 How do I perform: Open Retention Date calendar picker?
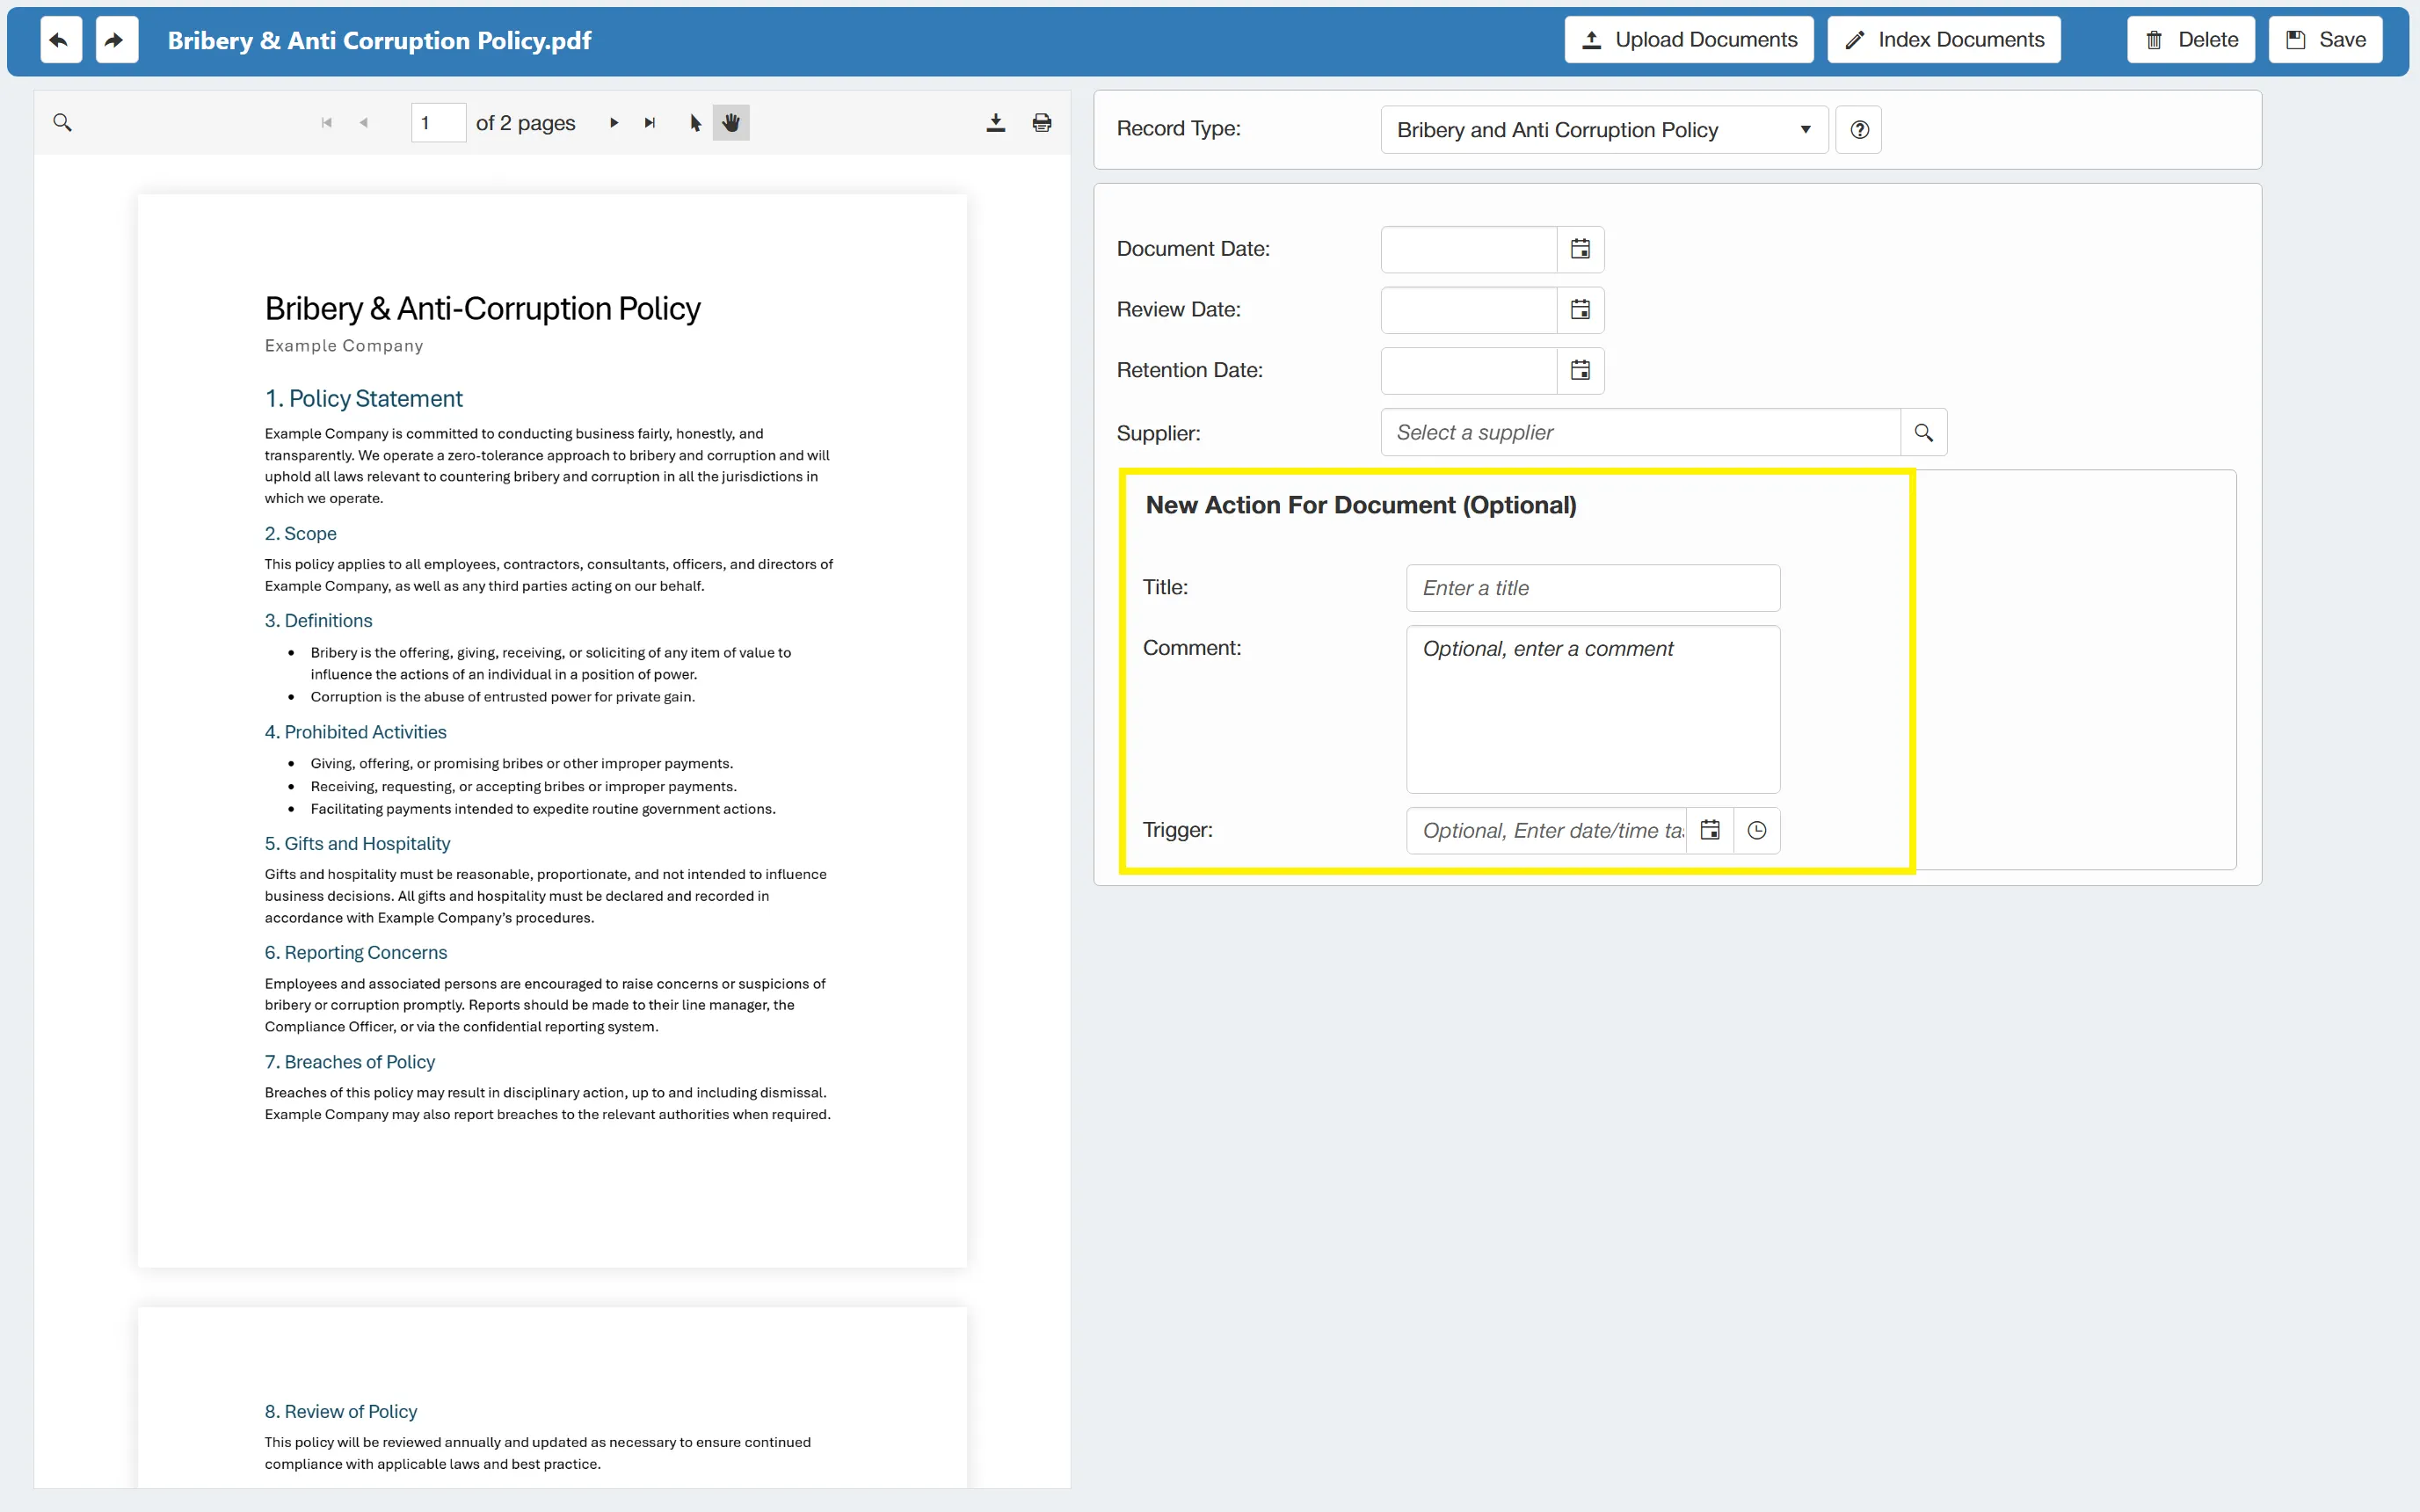coord(1580,370)
